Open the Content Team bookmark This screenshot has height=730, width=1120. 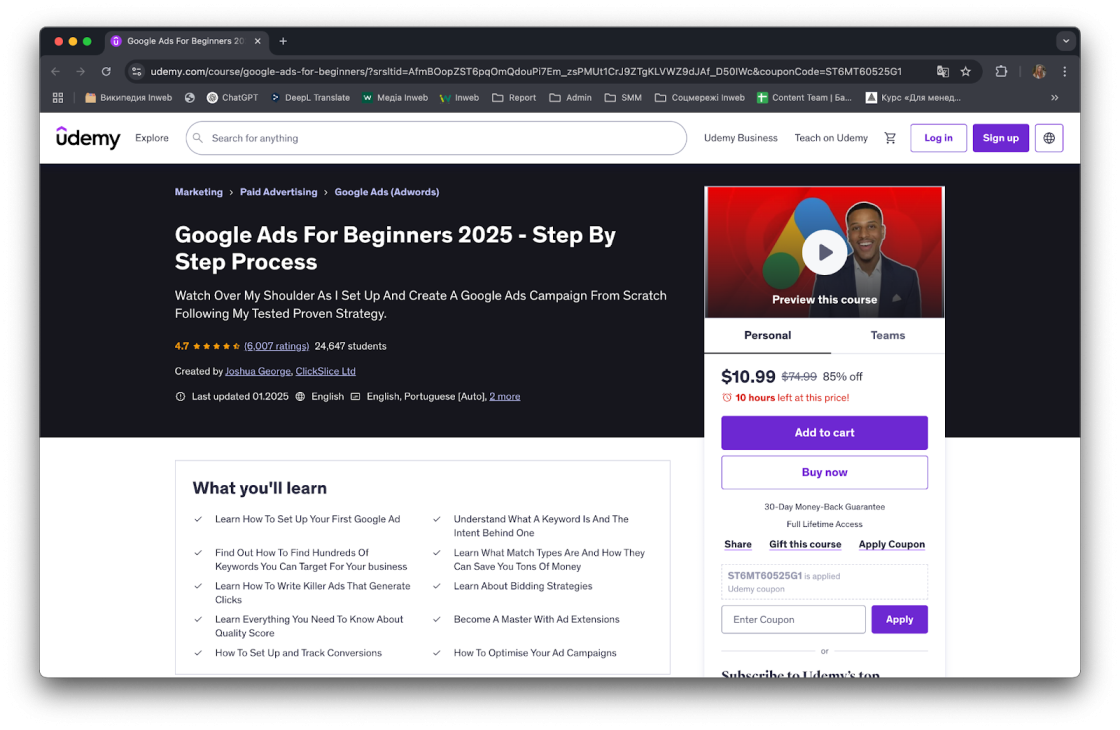click(x=804, y=98)
